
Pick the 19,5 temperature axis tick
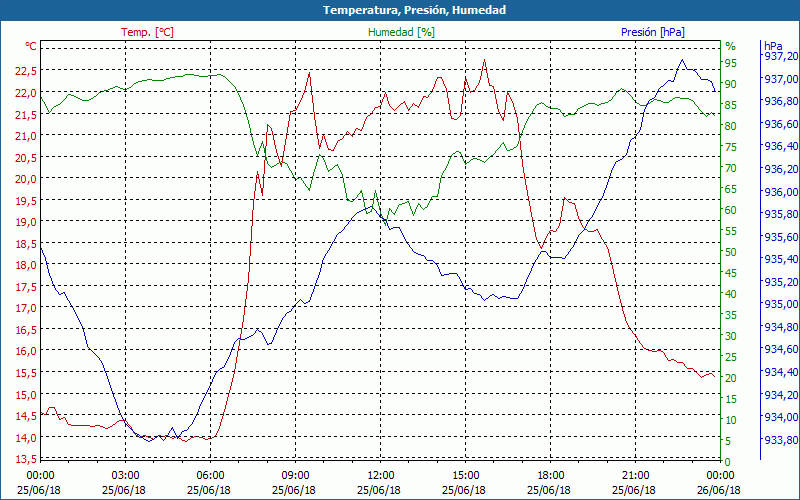pyautogui.click(x=26, y=201)
